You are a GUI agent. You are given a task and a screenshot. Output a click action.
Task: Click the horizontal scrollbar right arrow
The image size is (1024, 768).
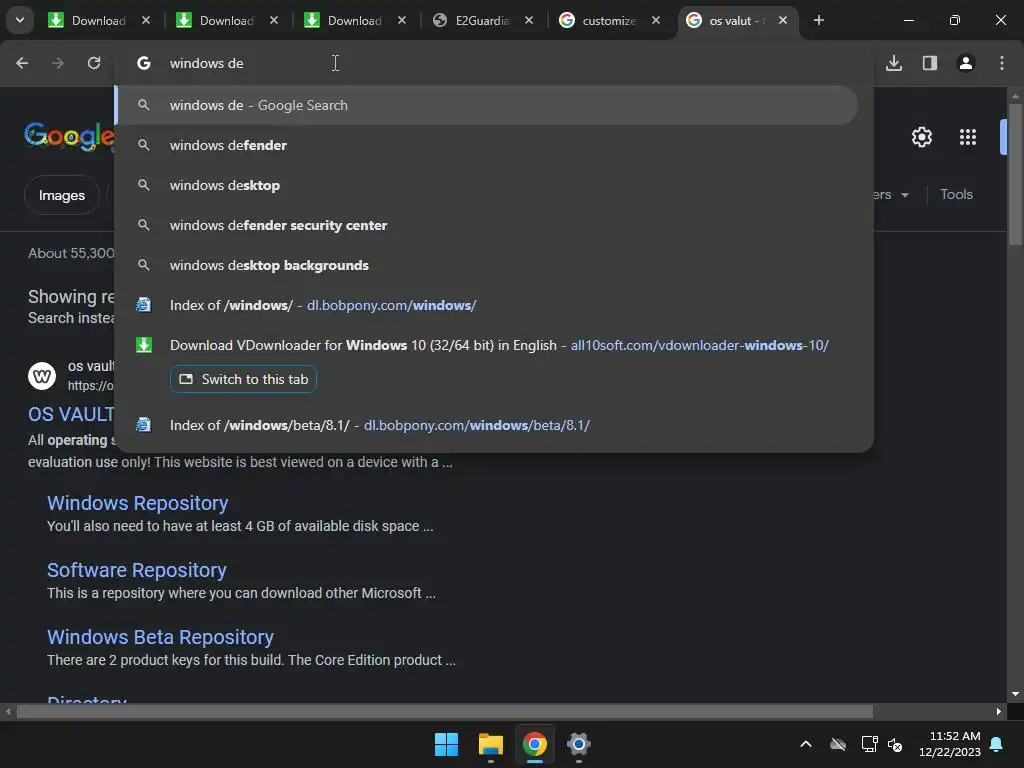point(999,711)
